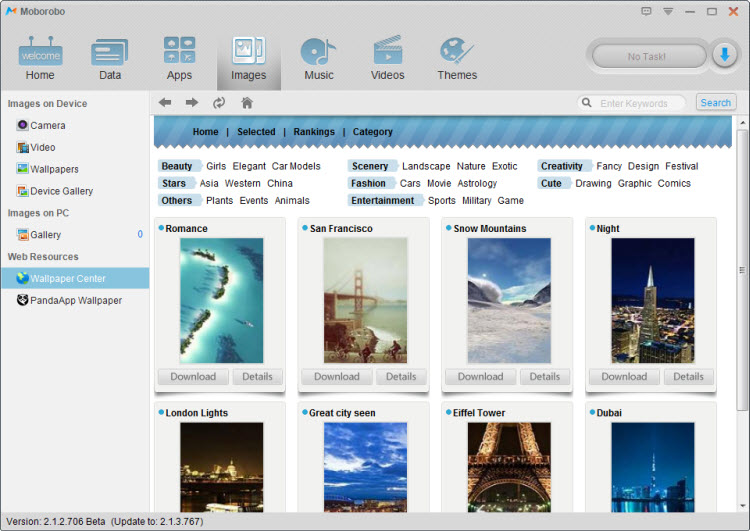Download the Romance wallpaper
The width and height of the screenshot is (750, 531).
coord(193,376)
